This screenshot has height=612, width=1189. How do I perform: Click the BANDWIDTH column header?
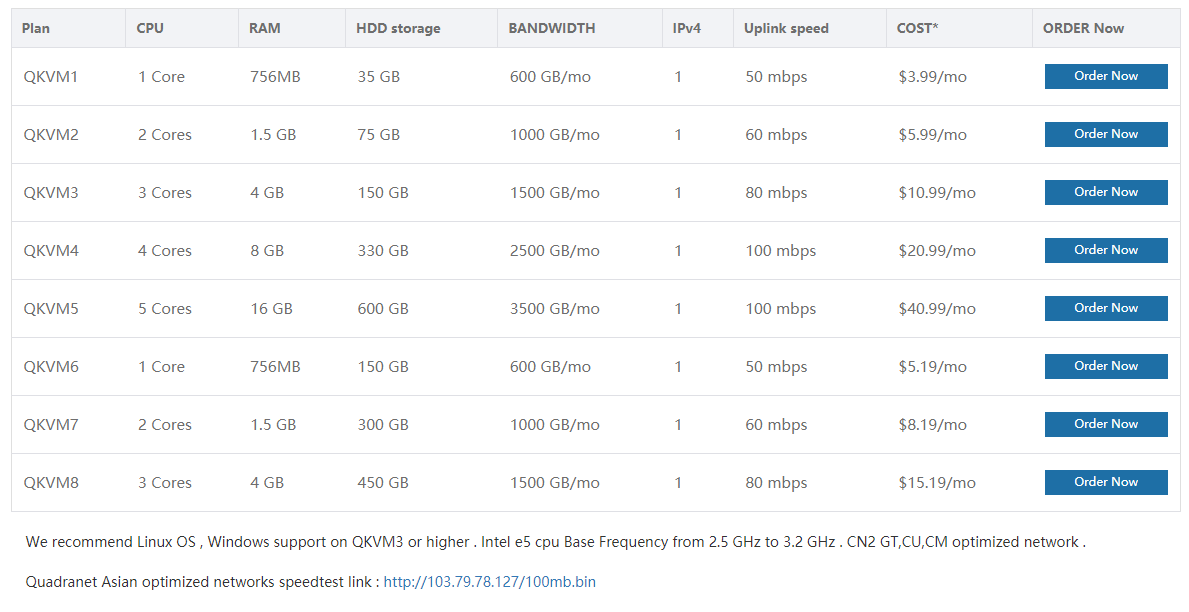click(x=551, y=28)
